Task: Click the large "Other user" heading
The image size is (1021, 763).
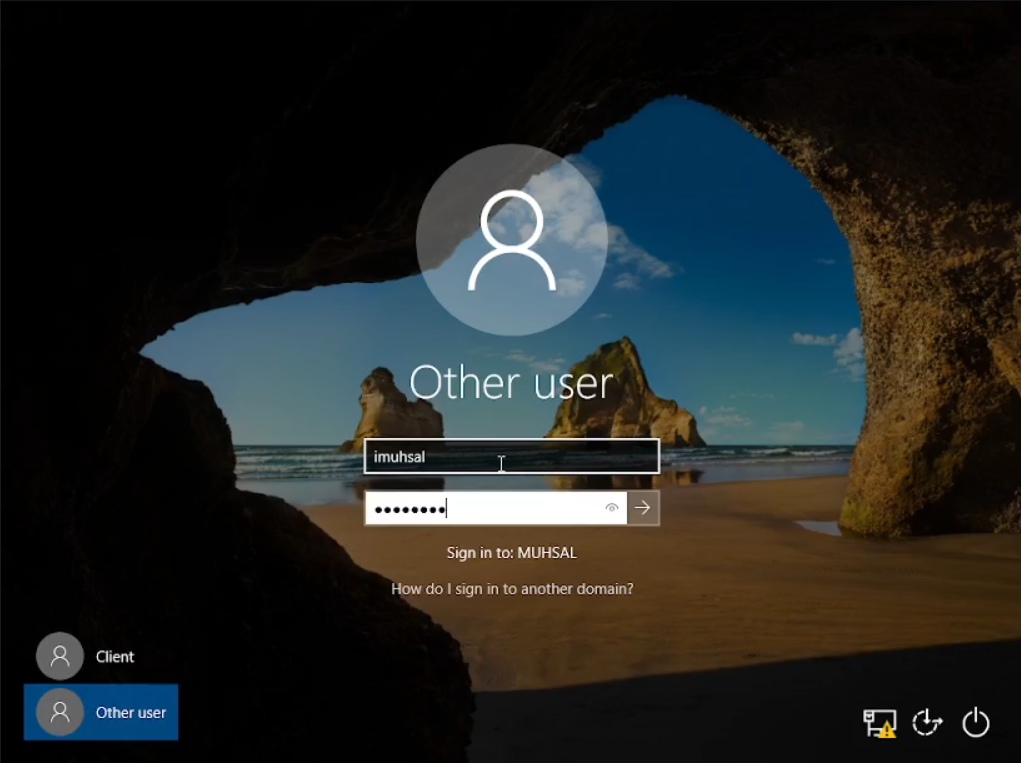Action: pos(511,383)
